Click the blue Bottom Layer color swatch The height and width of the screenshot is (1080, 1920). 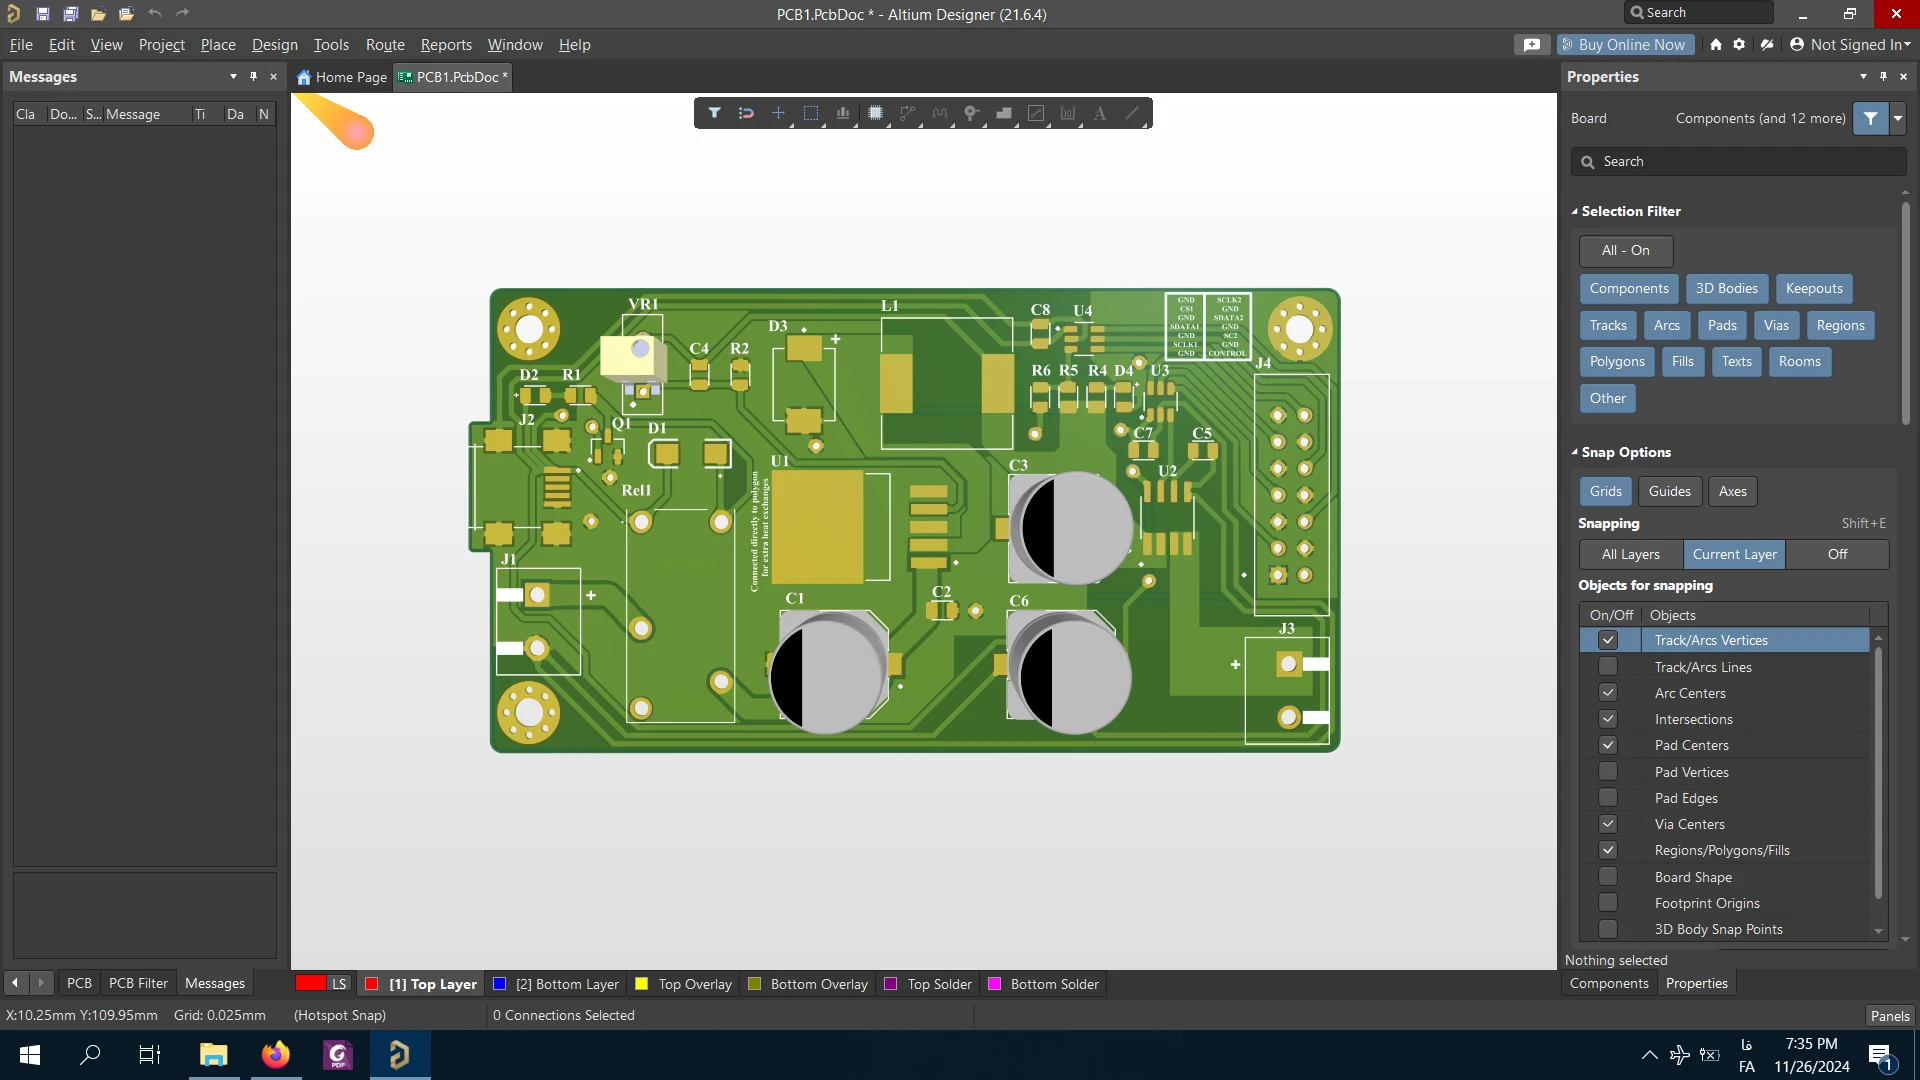(x=500, y=984)
